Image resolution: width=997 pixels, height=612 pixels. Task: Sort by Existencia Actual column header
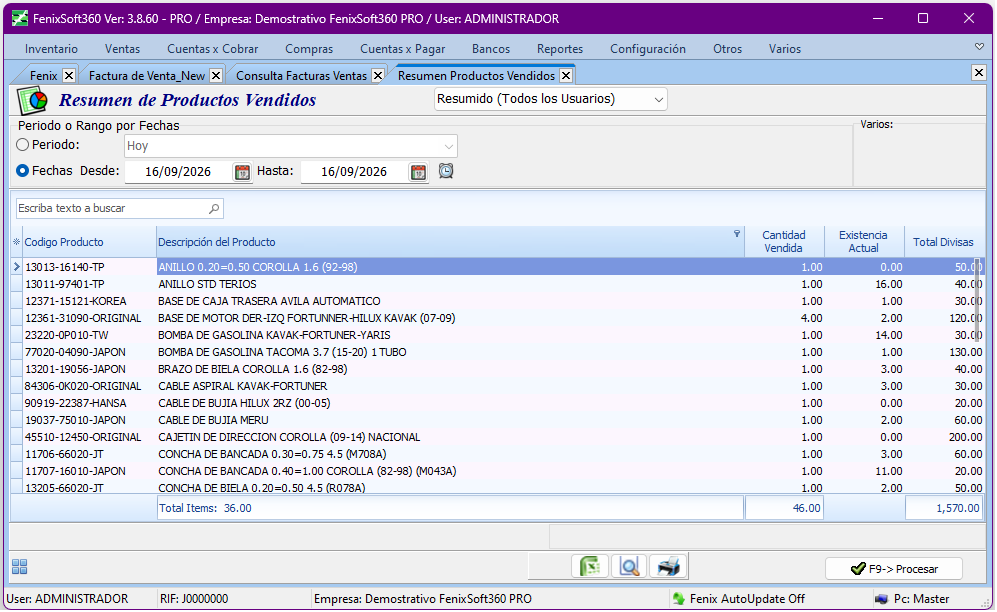(863, 242)
